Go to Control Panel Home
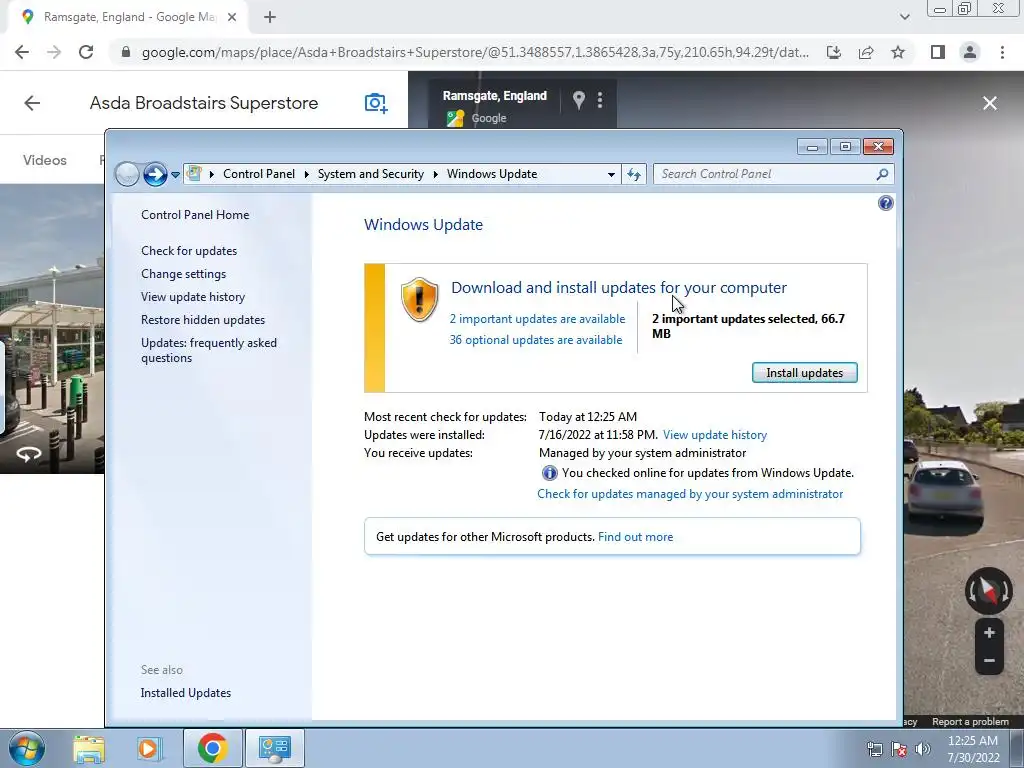 [195, 215]
